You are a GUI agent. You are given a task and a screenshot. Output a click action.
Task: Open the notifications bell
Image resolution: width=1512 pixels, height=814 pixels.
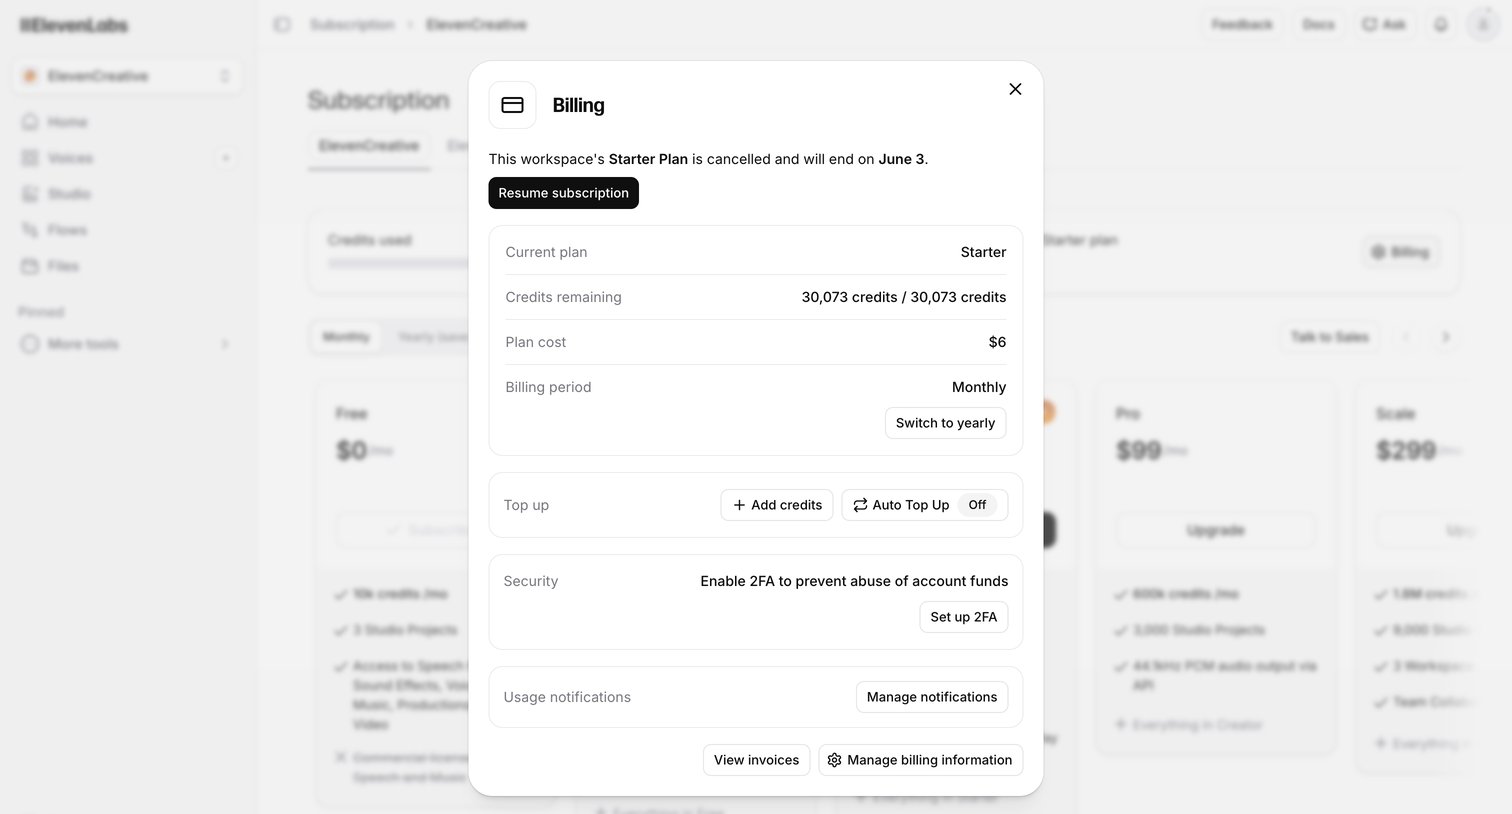point(1440,24)
